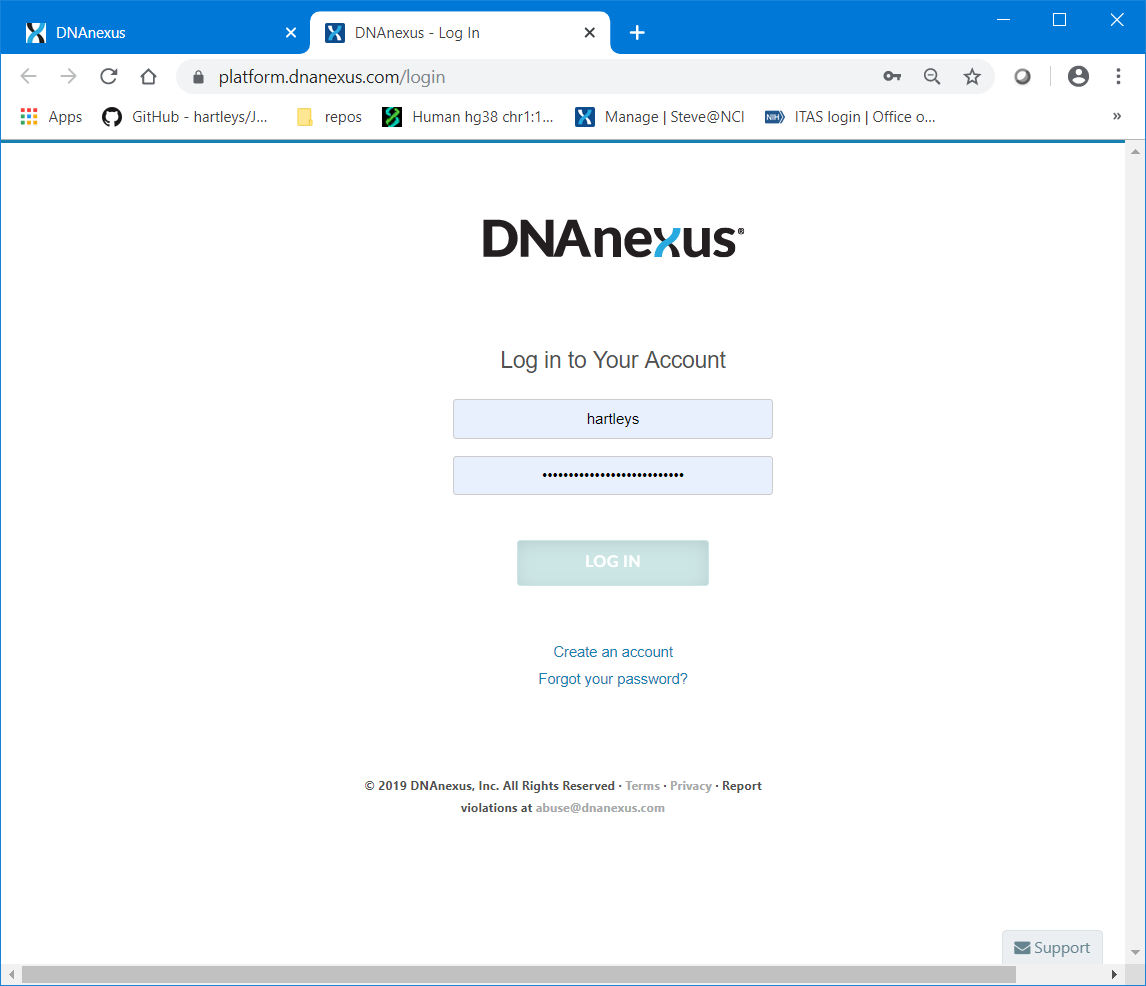Click Forgot your password link
Screen dimensions: 1146x986
pyautogui.click(x=613, y=679)
